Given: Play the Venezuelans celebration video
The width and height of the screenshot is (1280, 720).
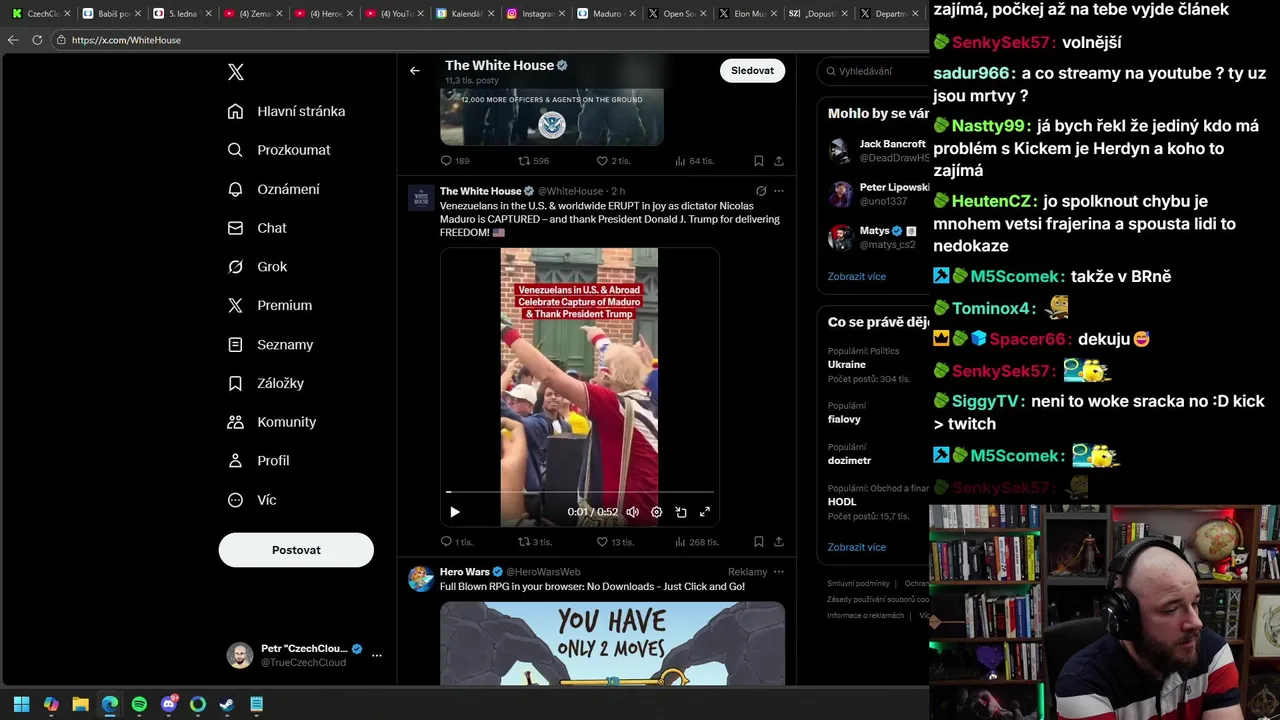Looking at the screenshot, I should click(455, 512).
